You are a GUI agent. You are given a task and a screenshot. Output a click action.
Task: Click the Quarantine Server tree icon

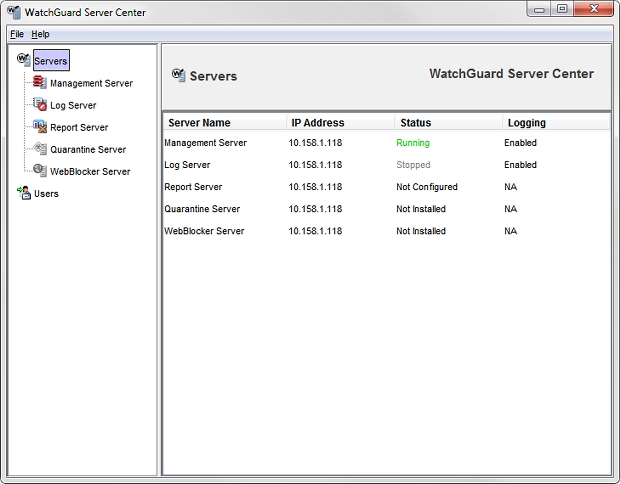40,149
